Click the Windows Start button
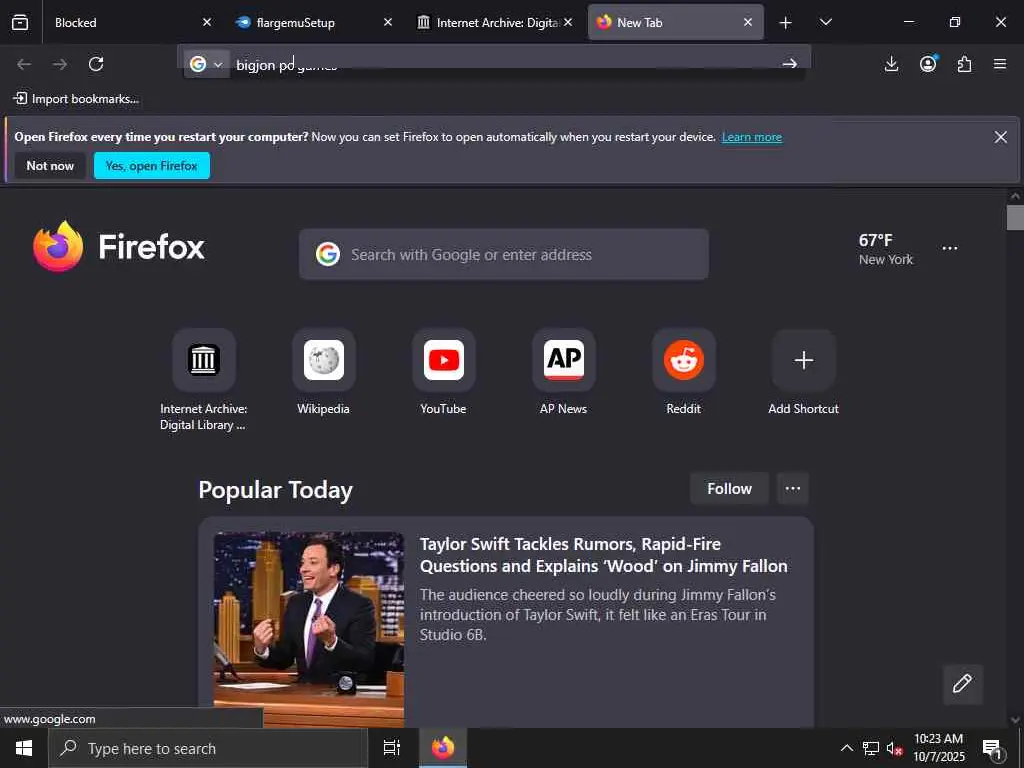Image resolution: width=1024 pixels, height=768 pixels. pos(24,748)
